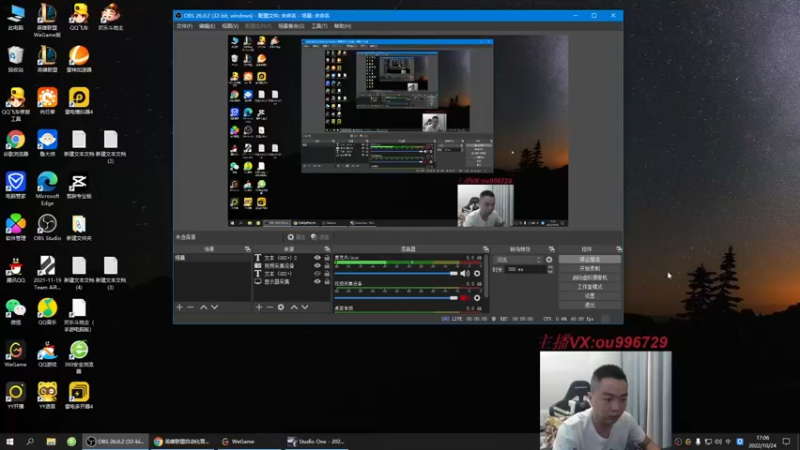
Task: Open the Windows Start menu
Action: tap(10, 441)
